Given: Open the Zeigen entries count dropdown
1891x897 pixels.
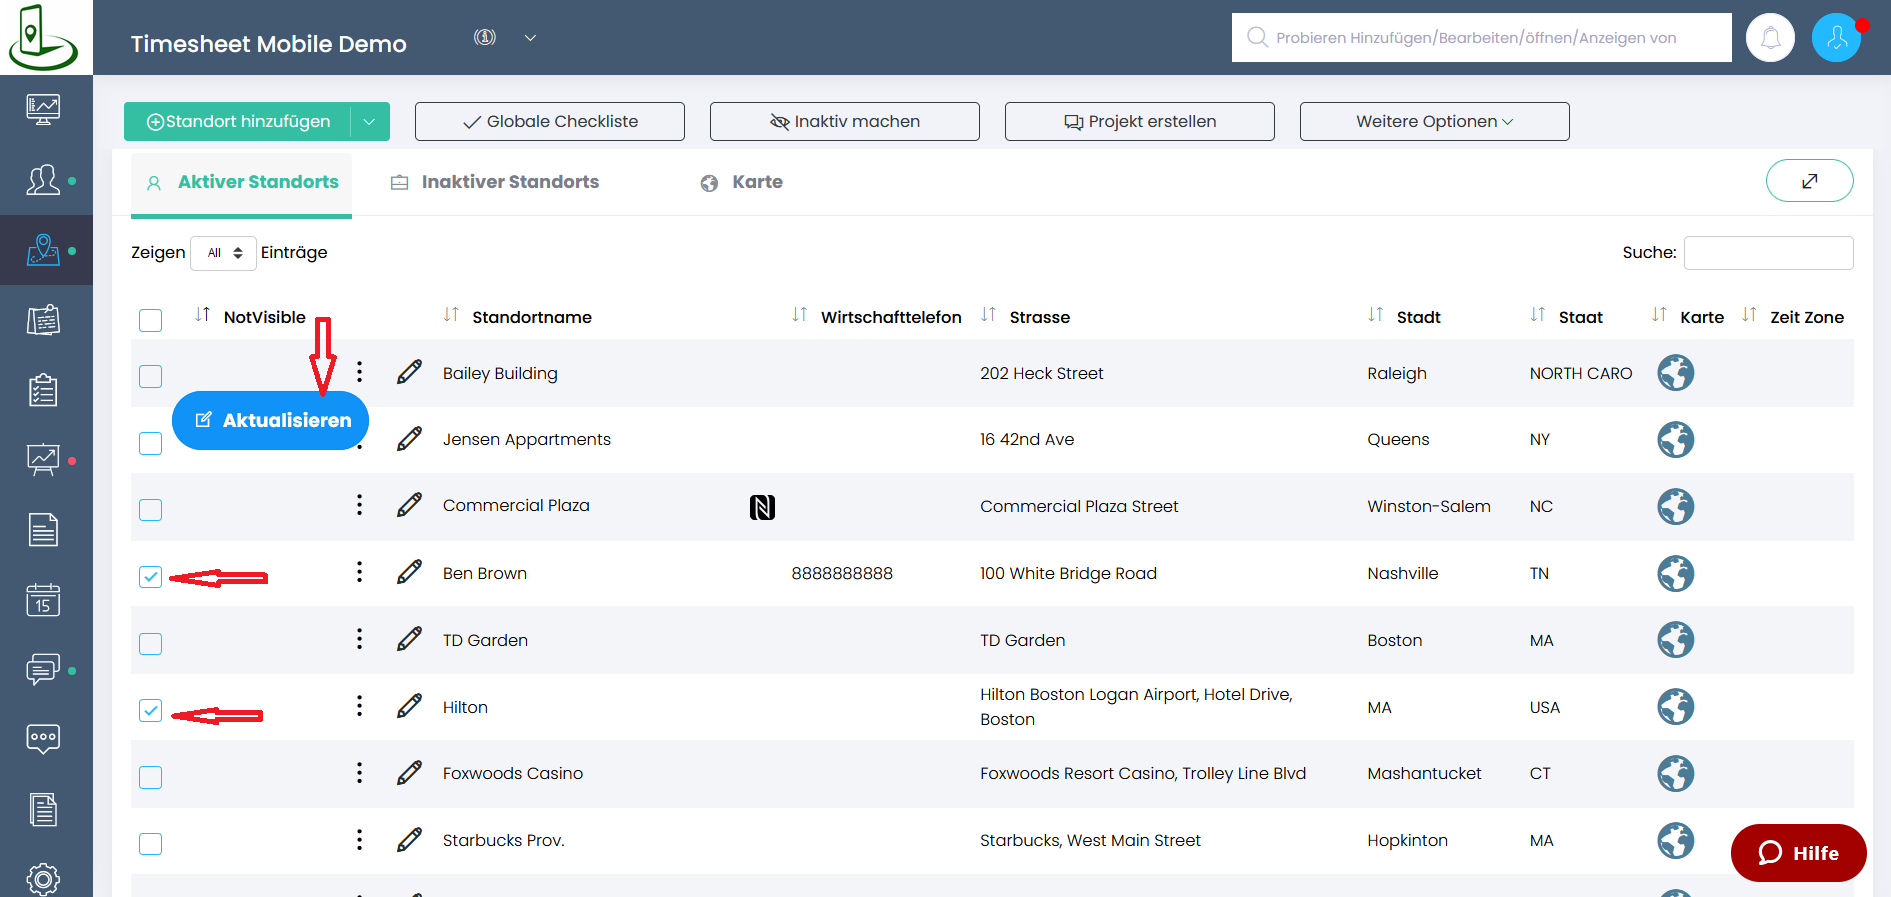Looking at the screenshot, I should pyautogui.click(x=223, y=253).
